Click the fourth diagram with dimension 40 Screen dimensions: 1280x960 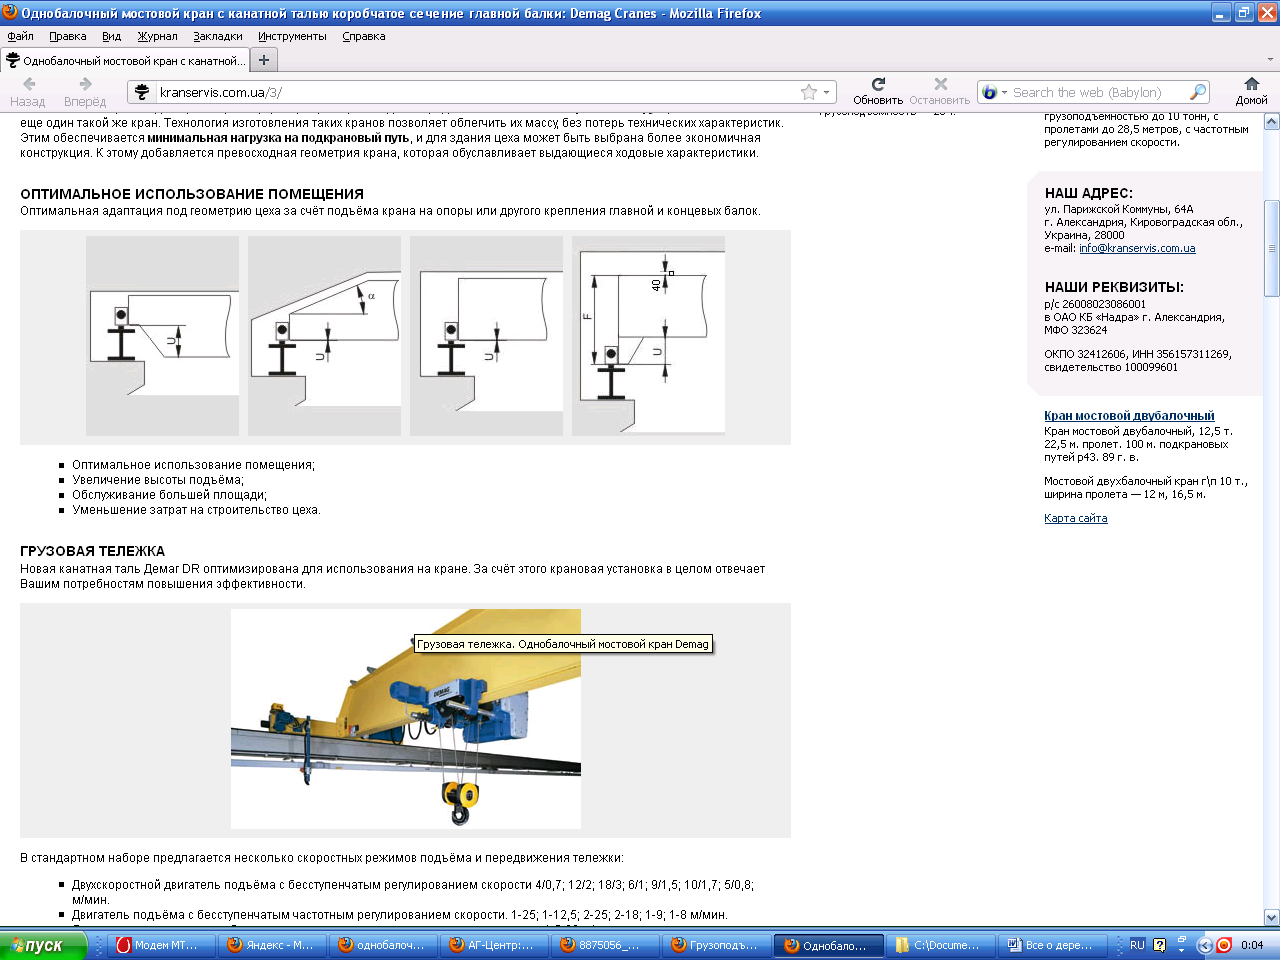[x=648, y=336]
